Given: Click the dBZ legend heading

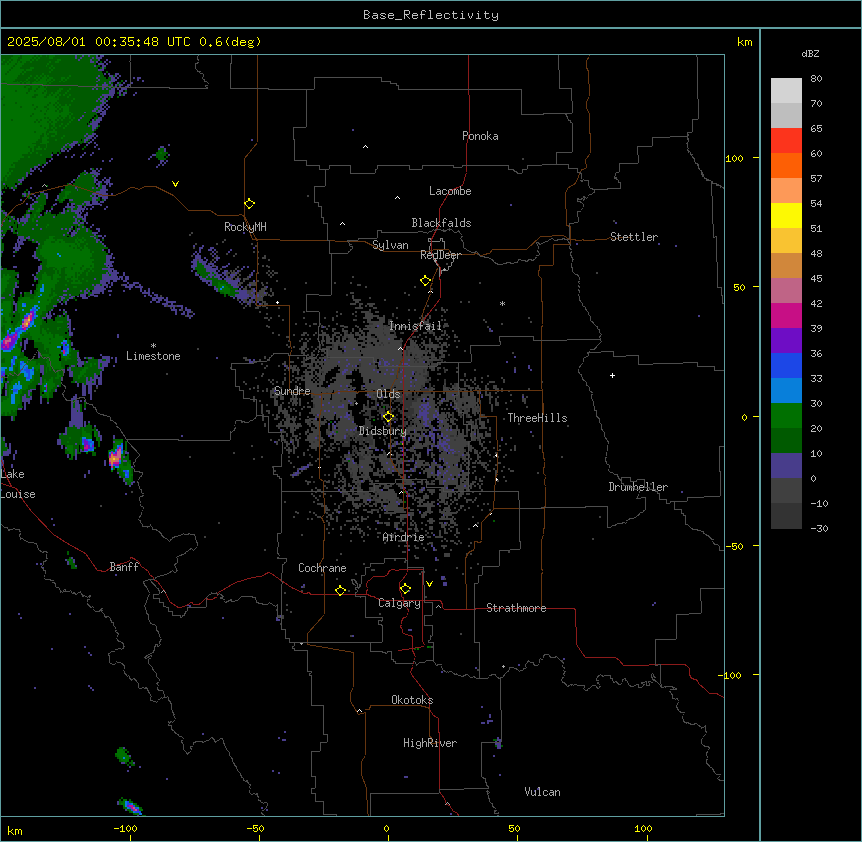Looking at the screenshot, I should pyautogui.click(x=810, y=54).
